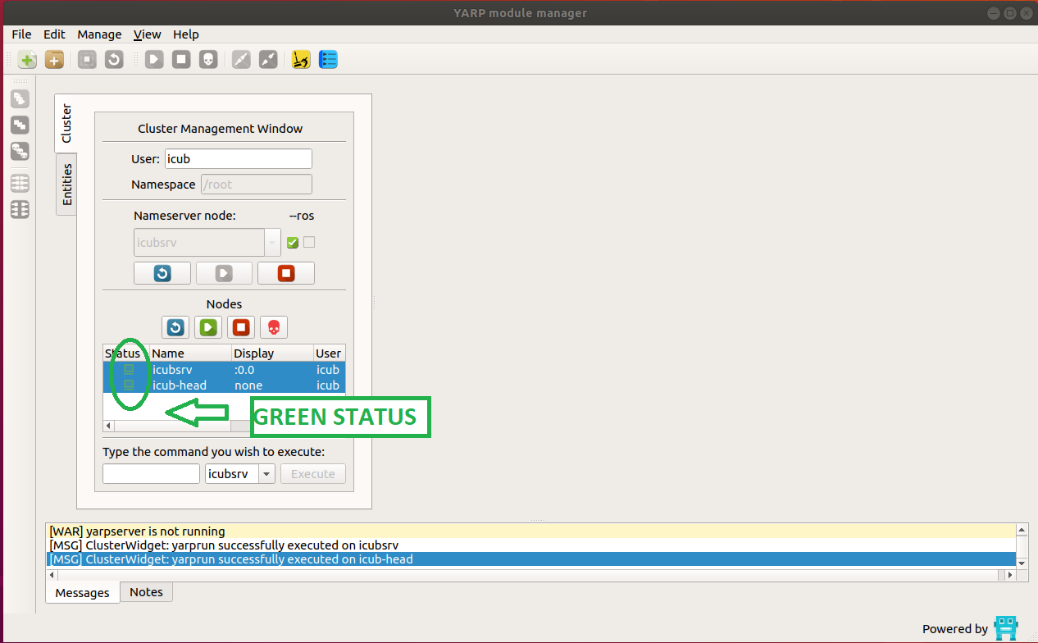
Task: Click the blue refresh button under Nodes
Action: tap(175, 327)
